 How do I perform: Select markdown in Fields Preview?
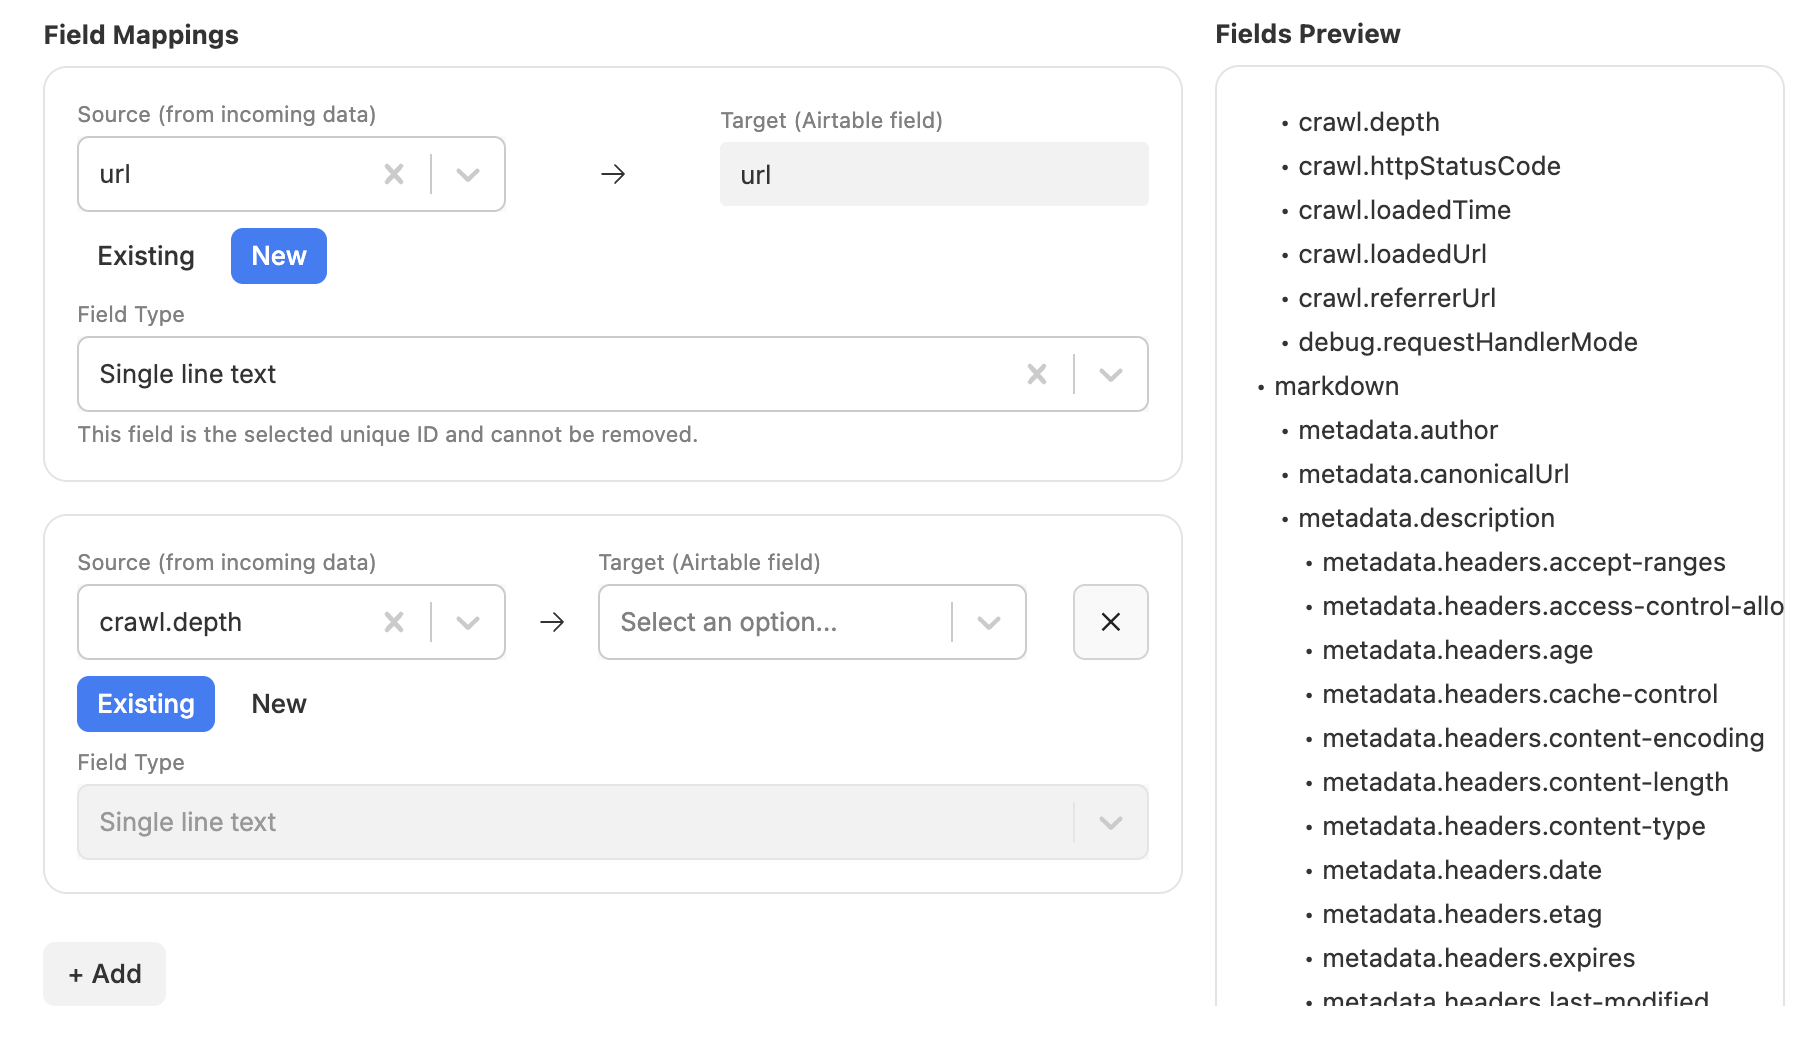click(1336, 386)
